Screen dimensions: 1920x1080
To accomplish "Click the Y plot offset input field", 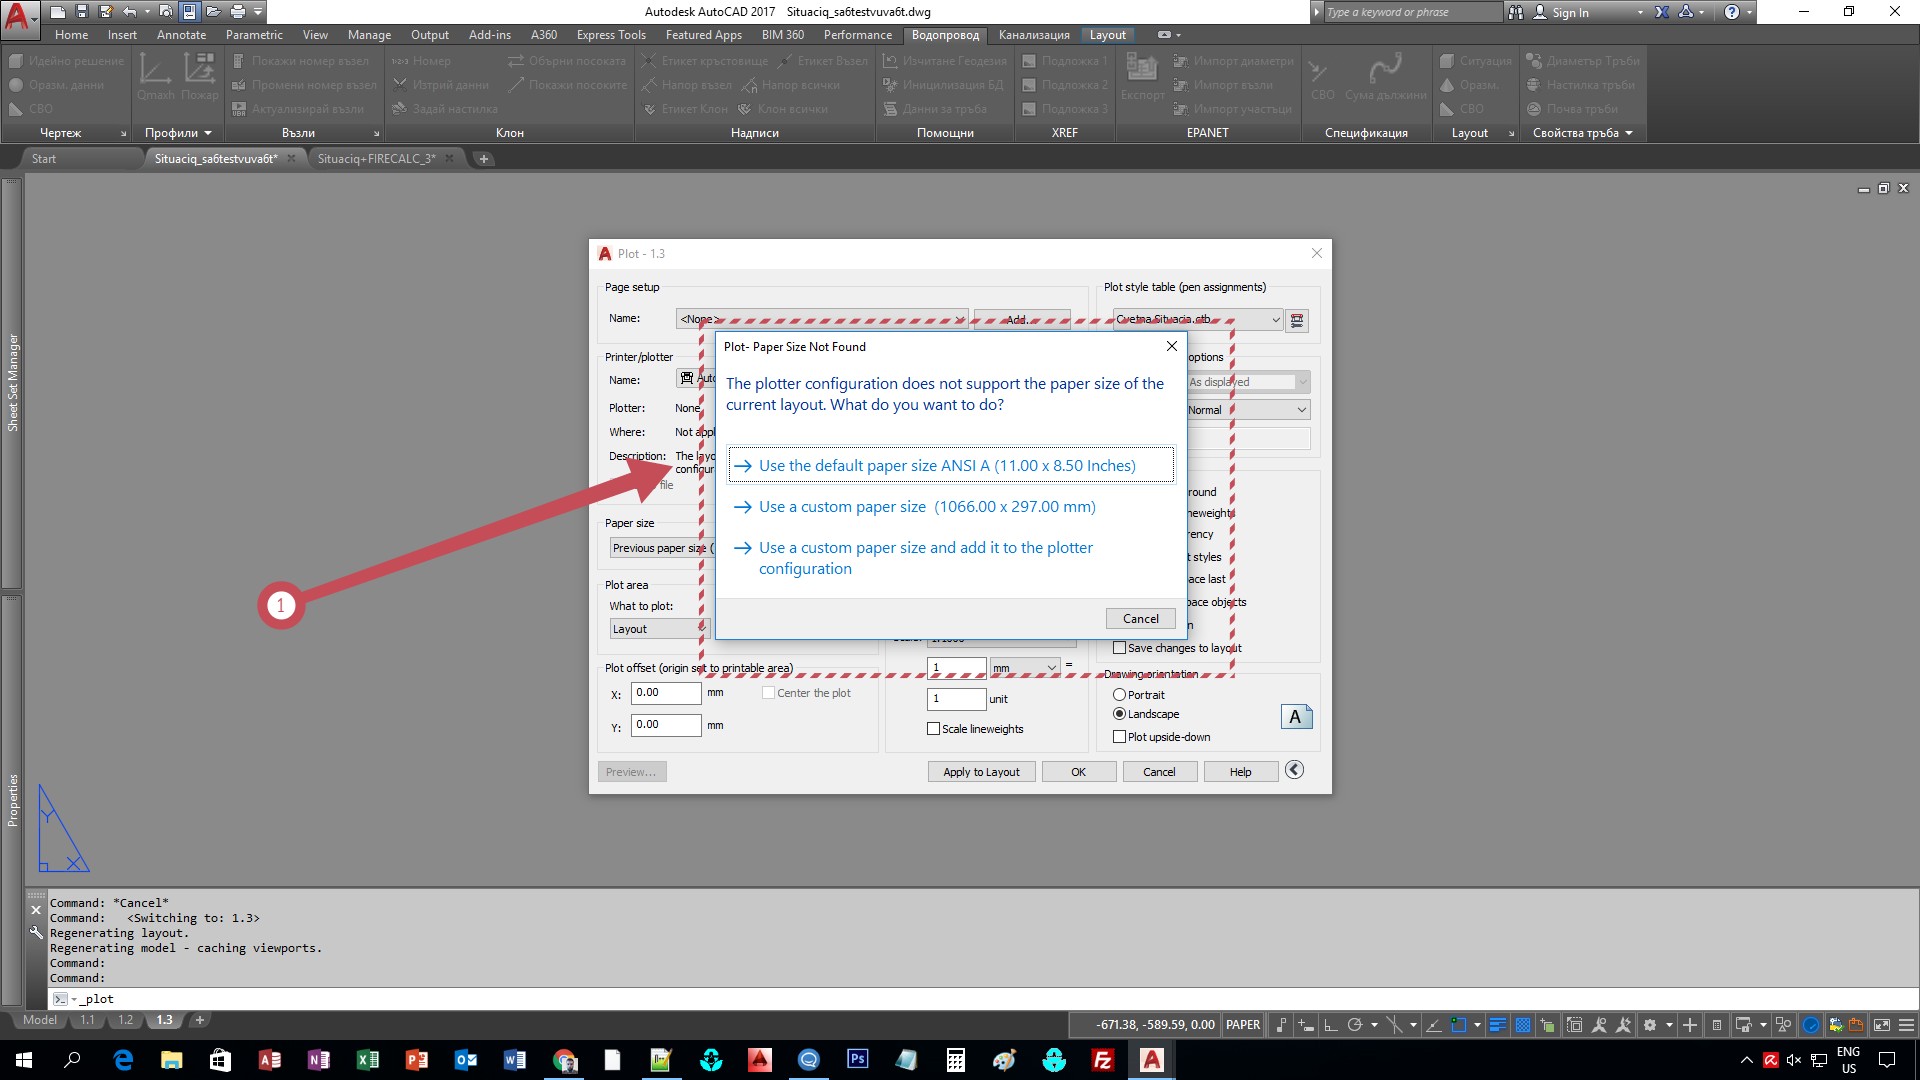I will tap(666, 725).
